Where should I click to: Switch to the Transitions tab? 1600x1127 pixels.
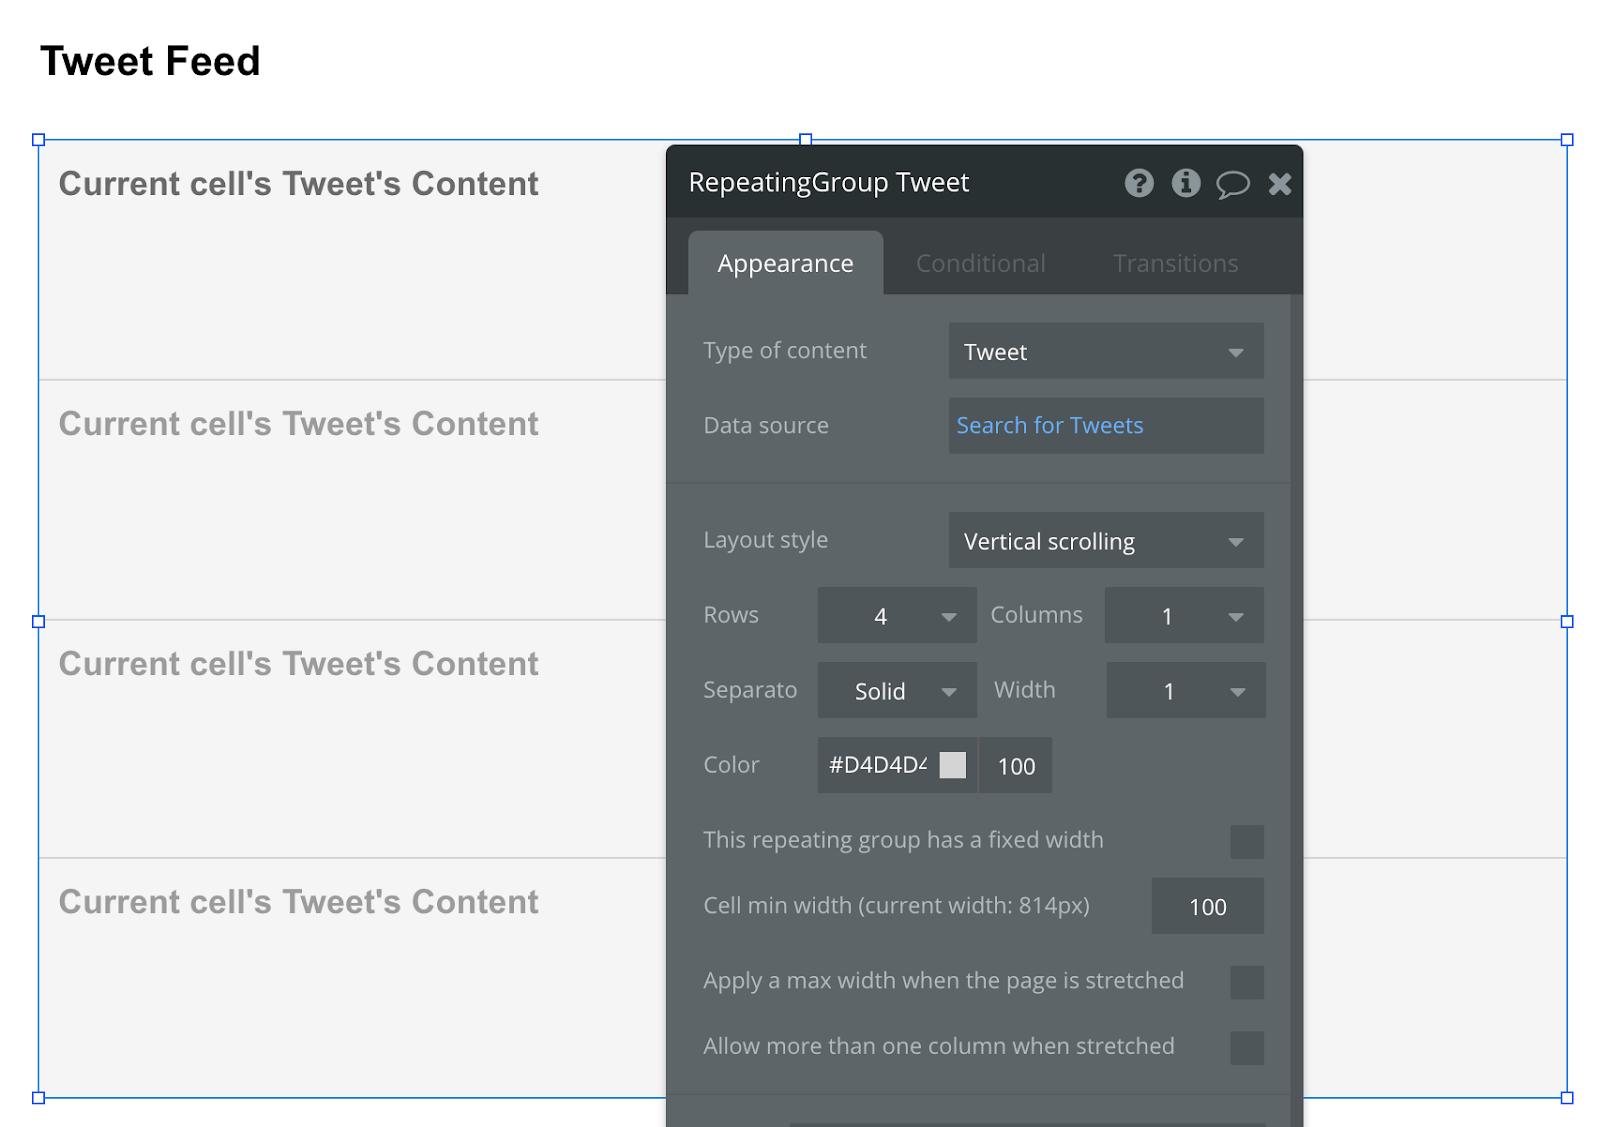[x=1175, y=263]
